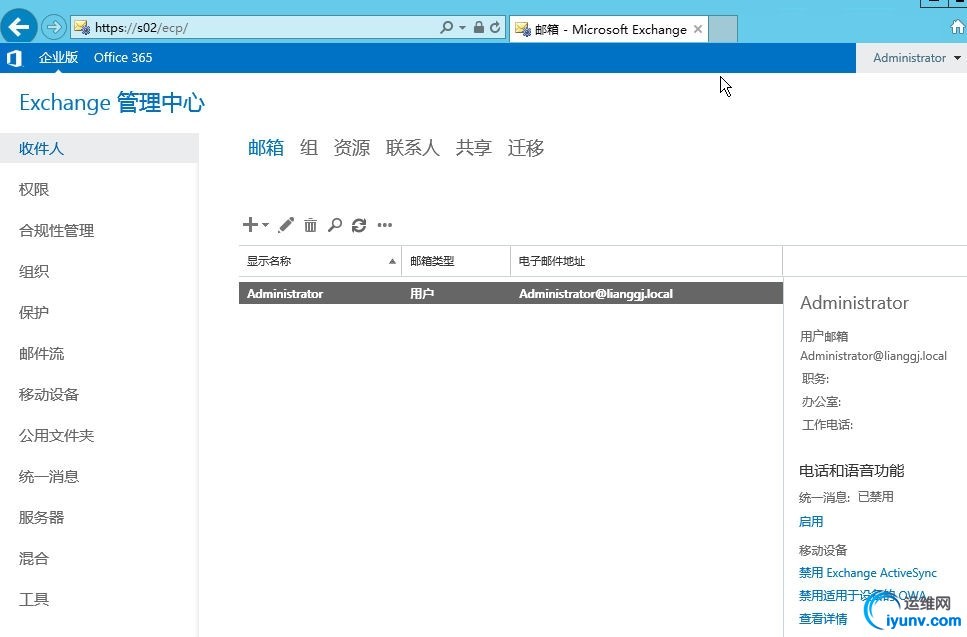Open 组织 in the left navigation

pos(34,271)
